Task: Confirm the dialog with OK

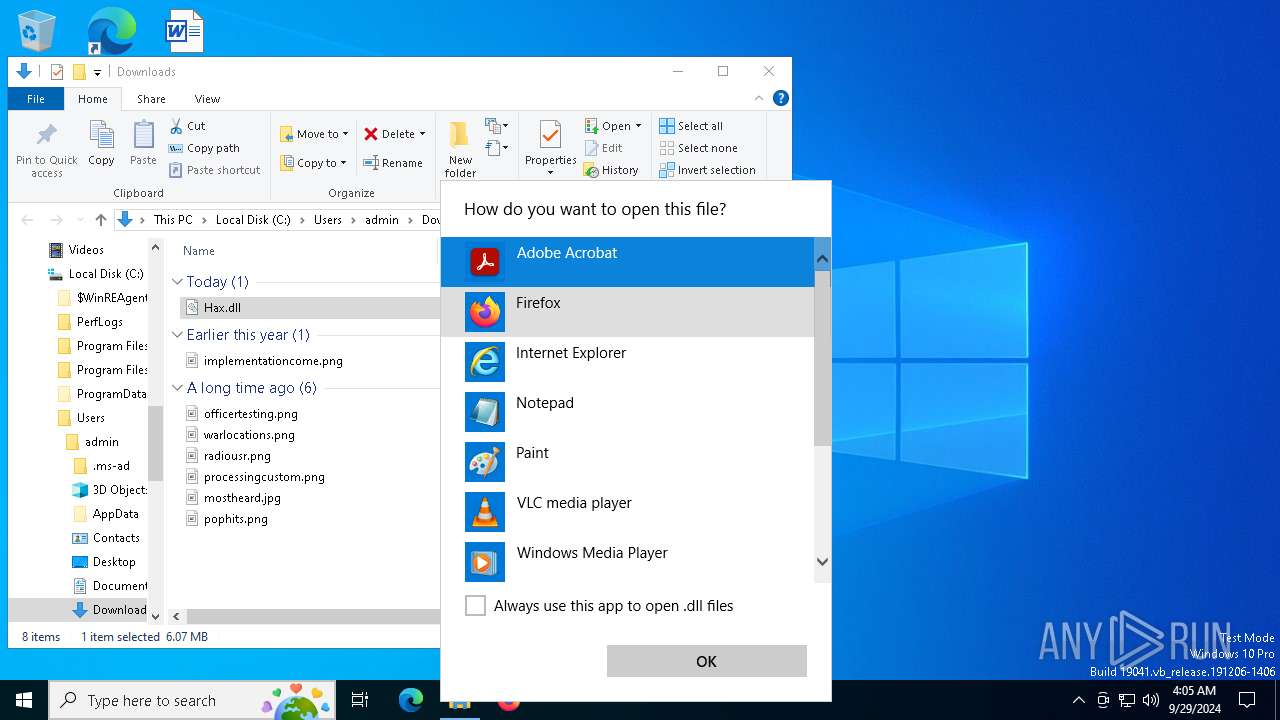Action: [706, 661]
